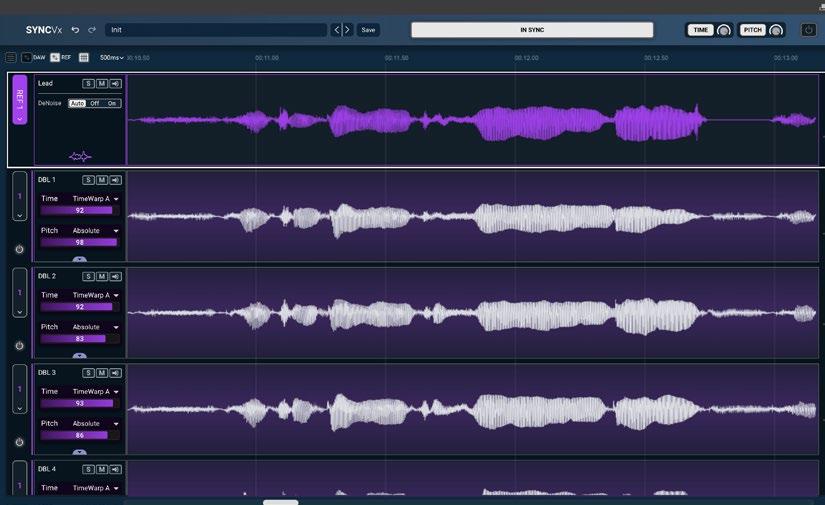Solo the DBL 1 track
The width and height of the screenshot is (825, 505).
coord(88,180)
